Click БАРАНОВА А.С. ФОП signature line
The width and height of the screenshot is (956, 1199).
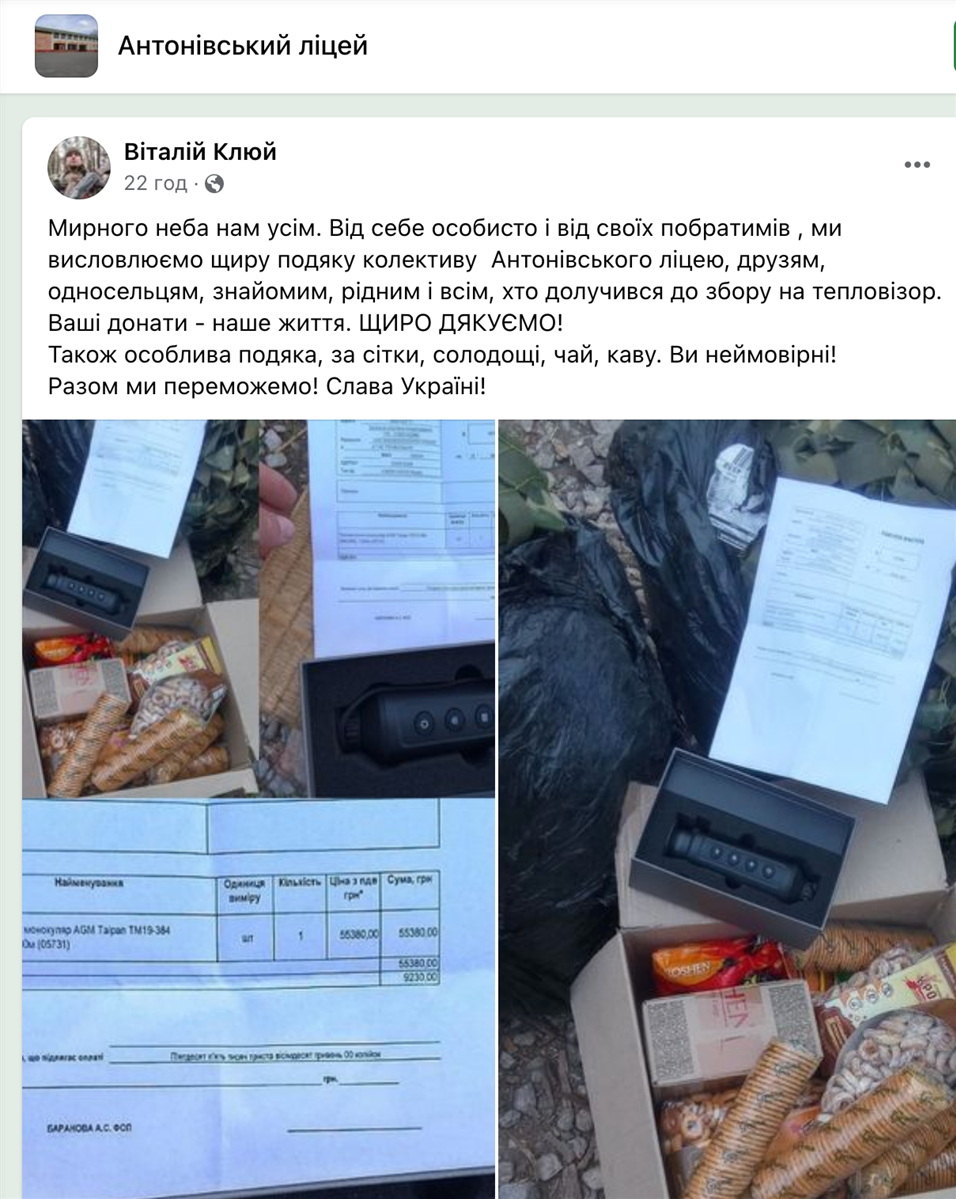click(x=89, y=1127)
